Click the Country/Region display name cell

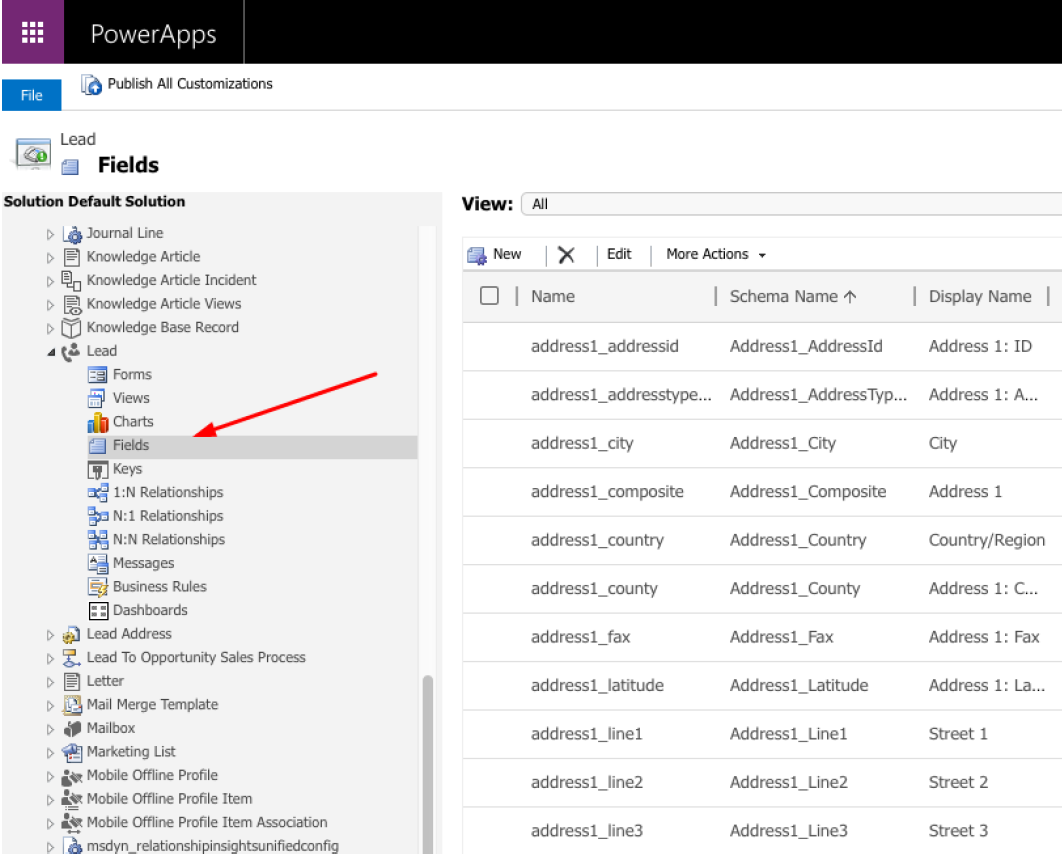click(x=986, y=540)
